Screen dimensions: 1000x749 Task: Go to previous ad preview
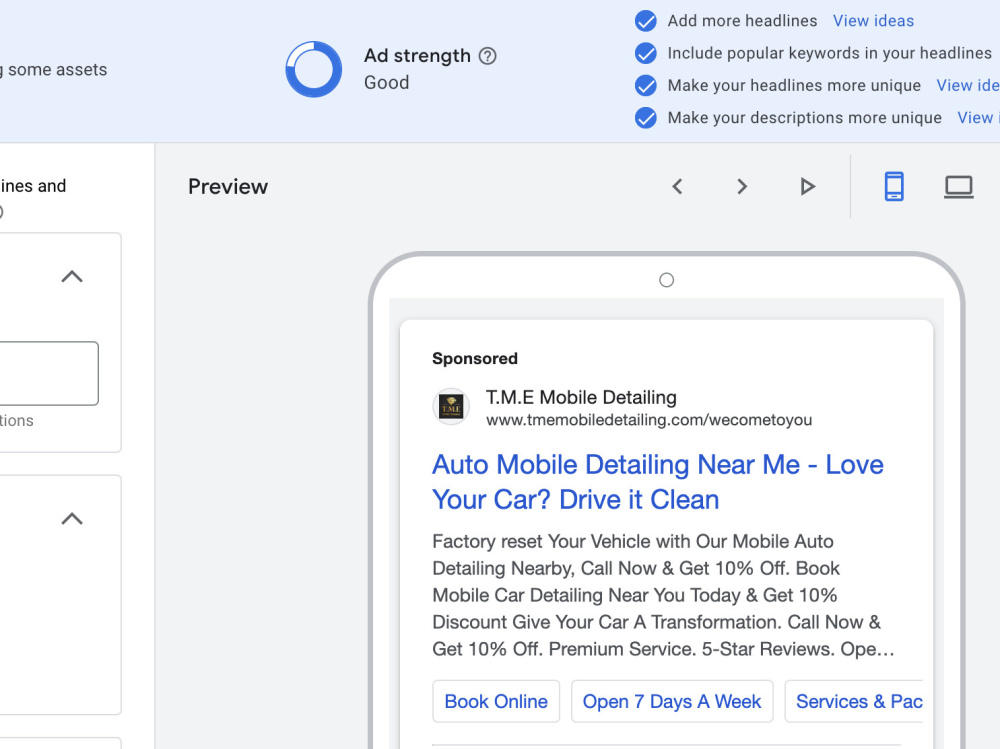point(677,186)
